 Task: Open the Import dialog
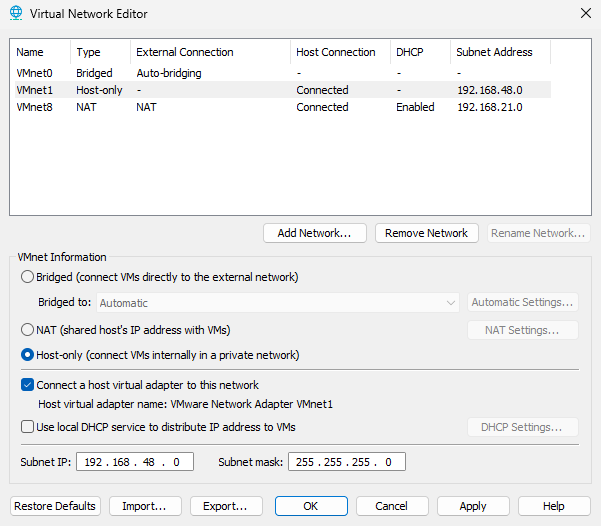[145, 506]
